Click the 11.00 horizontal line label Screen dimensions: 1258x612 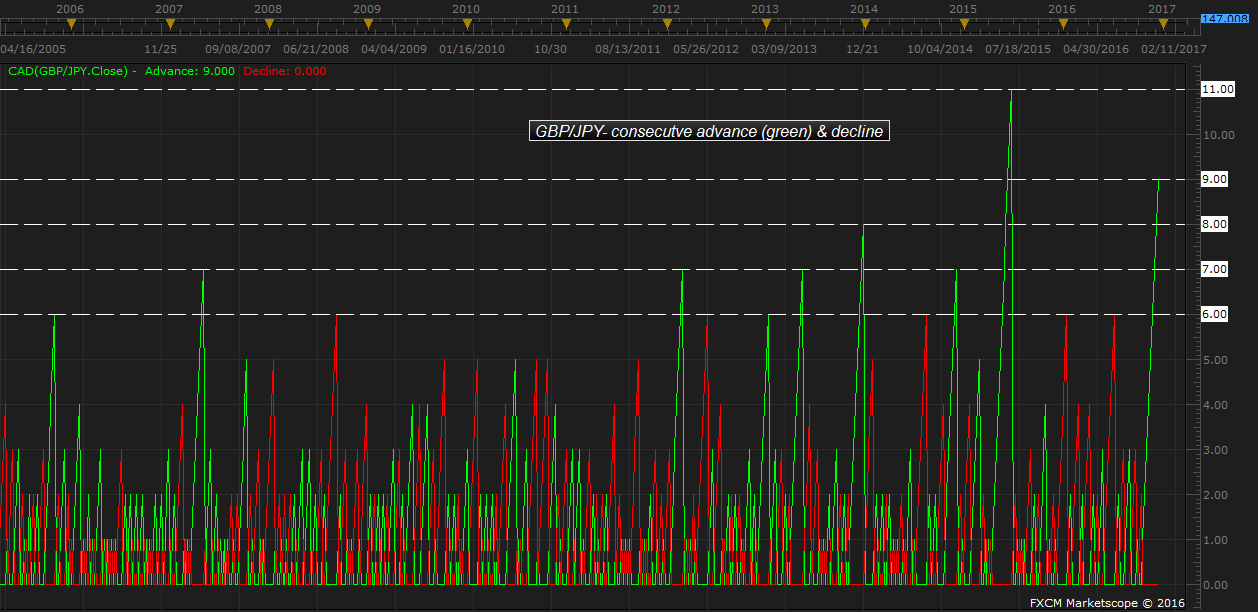1217,90
